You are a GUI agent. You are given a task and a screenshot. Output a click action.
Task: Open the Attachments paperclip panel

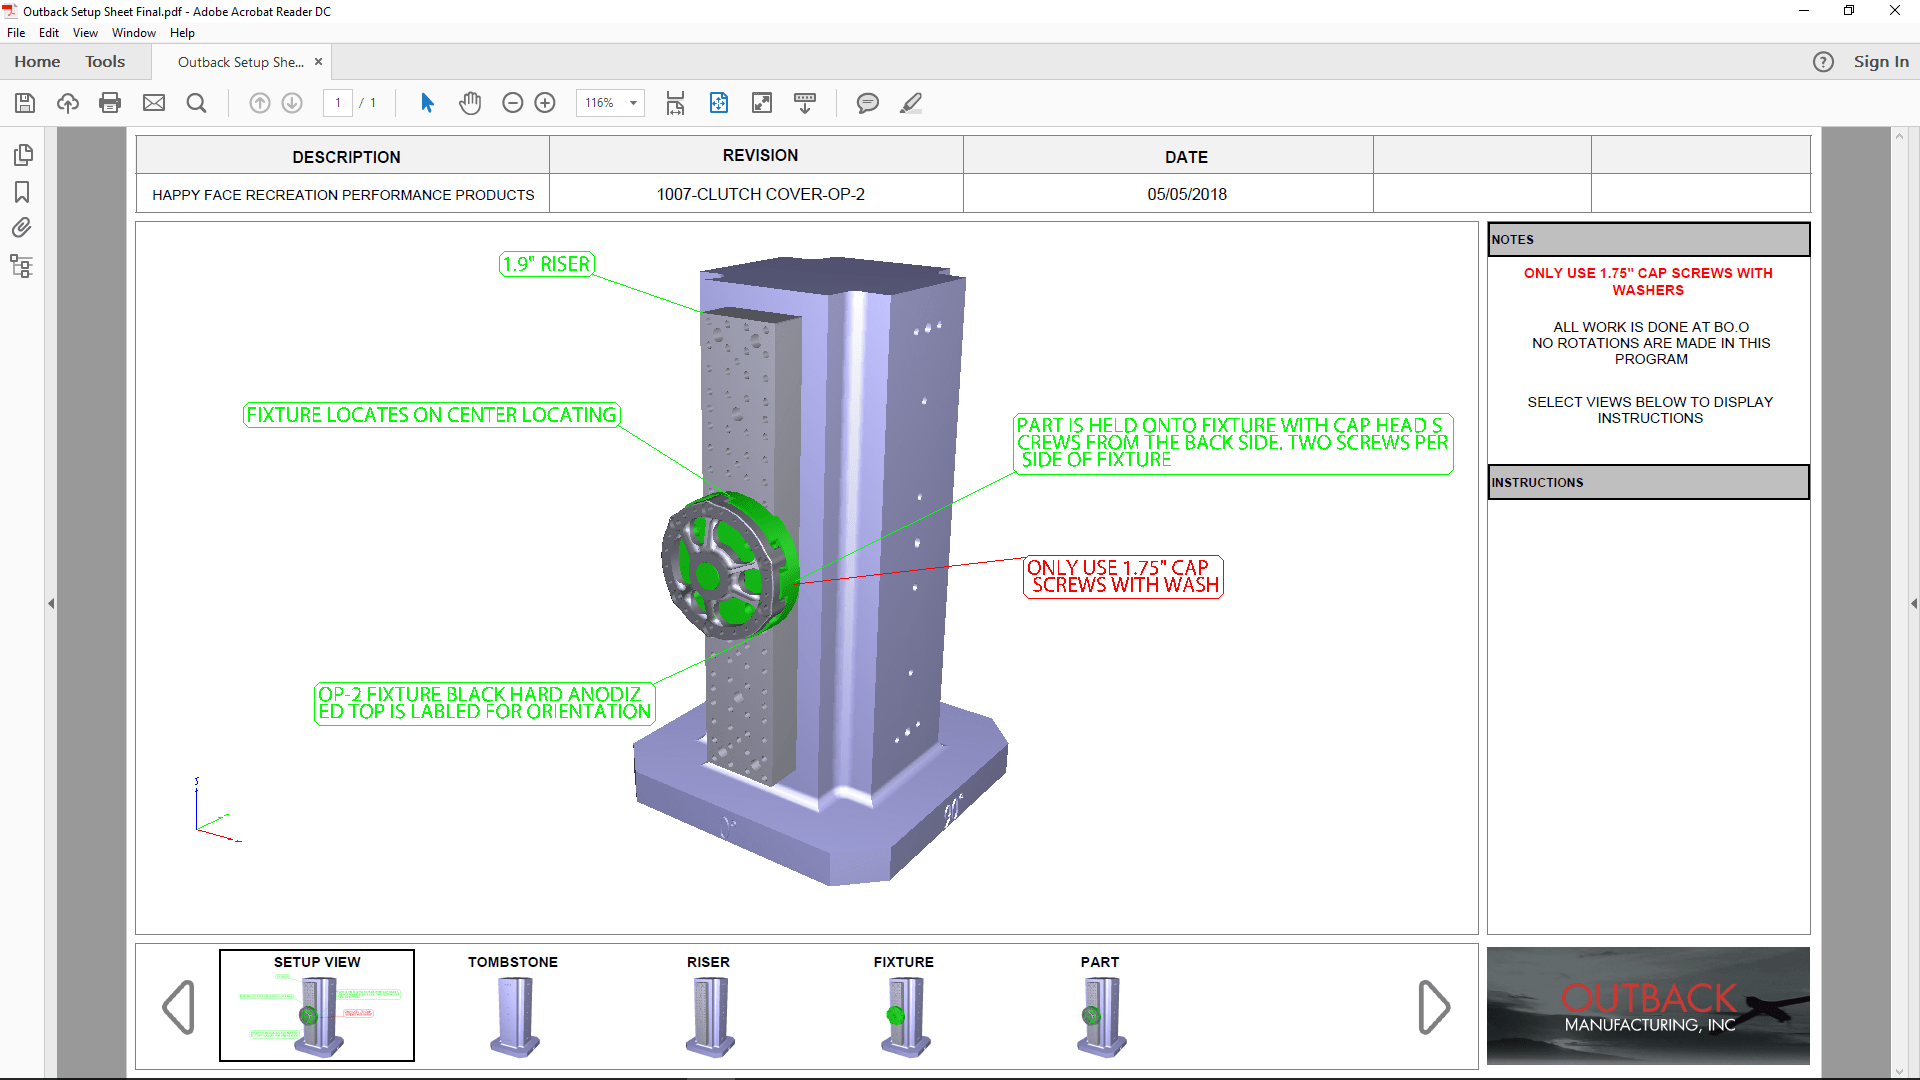[x=22, y=228]
